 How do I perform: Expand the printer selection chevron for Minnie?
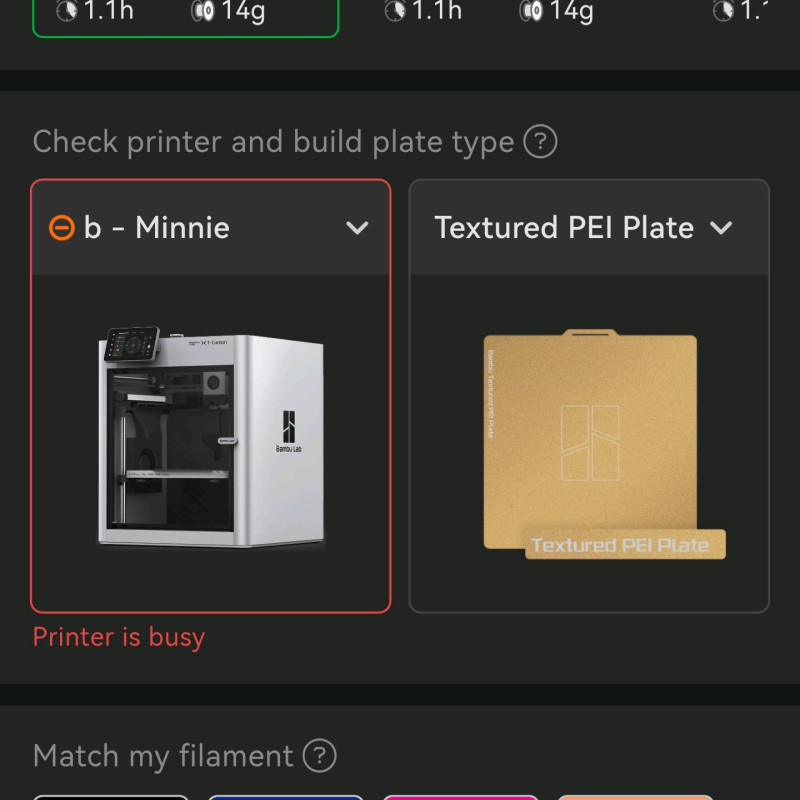pos(357,228)
